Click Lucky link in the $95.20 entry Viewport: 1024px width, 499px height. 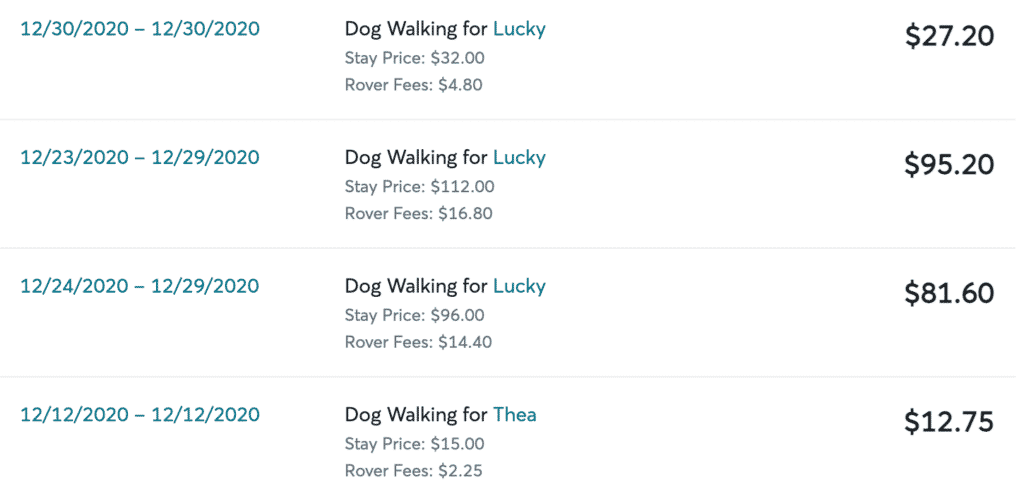(519, 158)
